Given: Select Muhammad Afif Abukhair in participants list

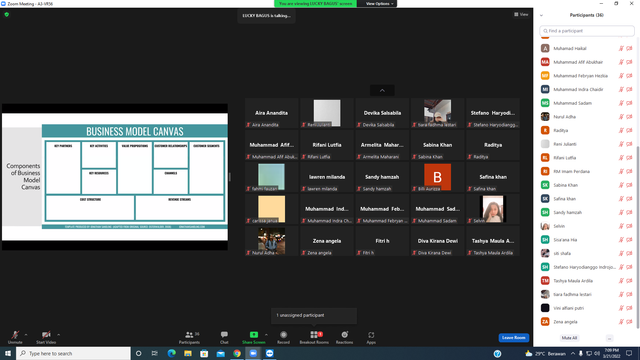Looking at the screenshot, I should (x=587, y=62).
